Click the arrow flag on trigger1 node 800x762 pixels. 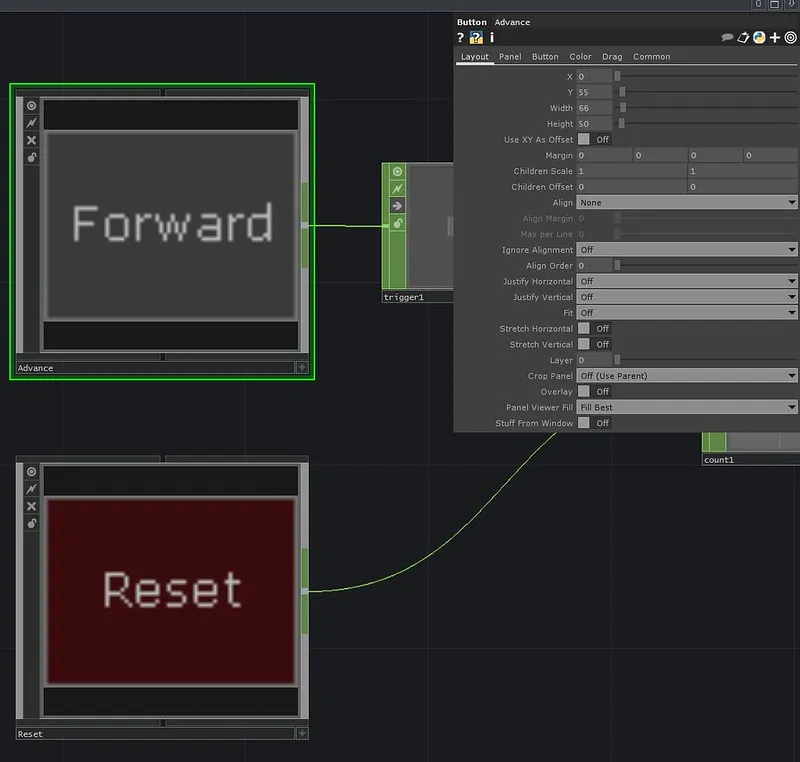coord(397,206)
